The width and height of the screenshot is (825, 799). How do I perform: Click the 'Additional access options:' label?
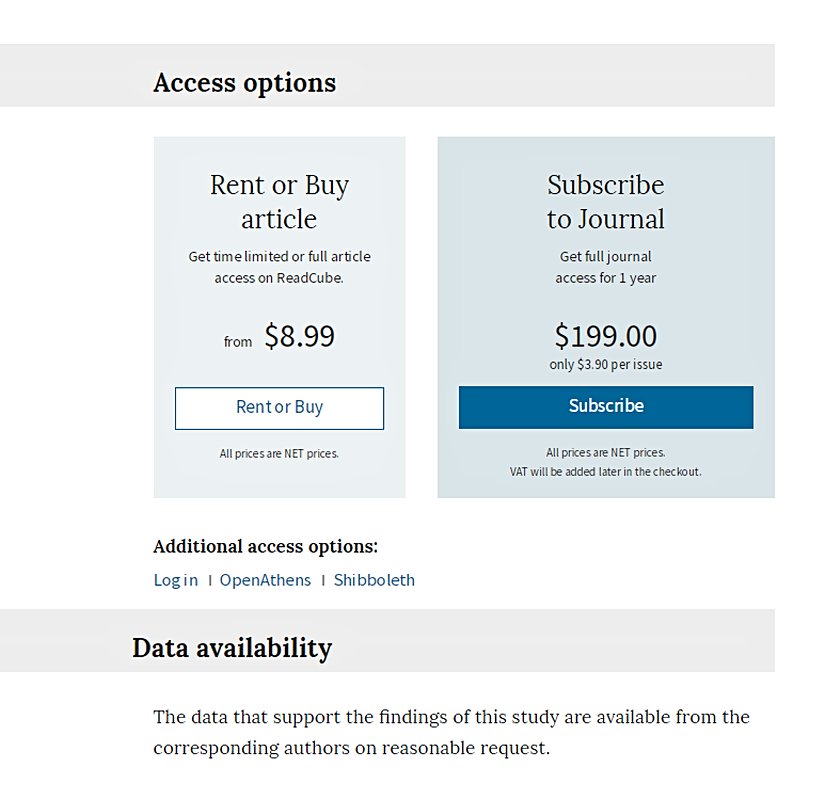[265, 547]
